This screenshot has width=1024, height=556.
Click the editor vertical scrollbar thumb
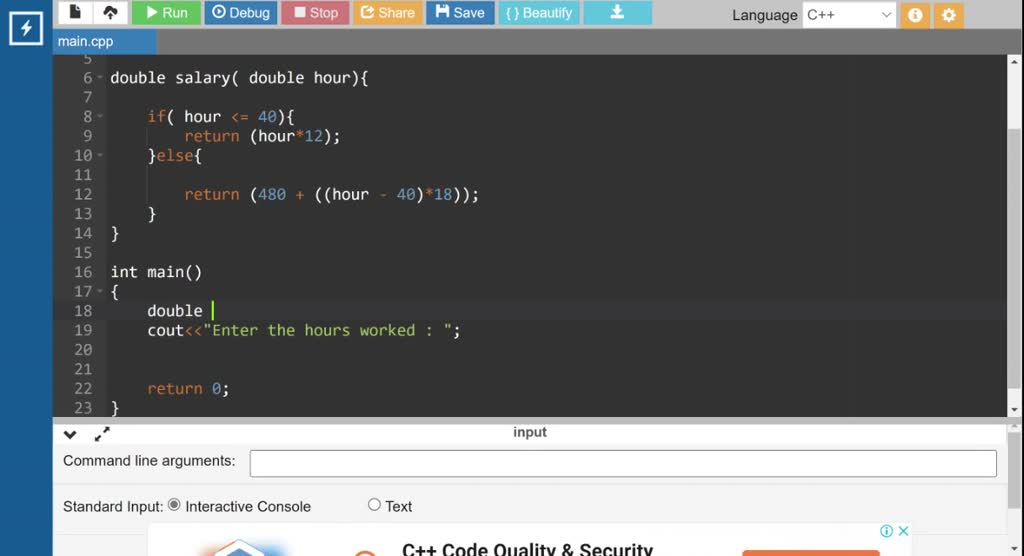1014,258
